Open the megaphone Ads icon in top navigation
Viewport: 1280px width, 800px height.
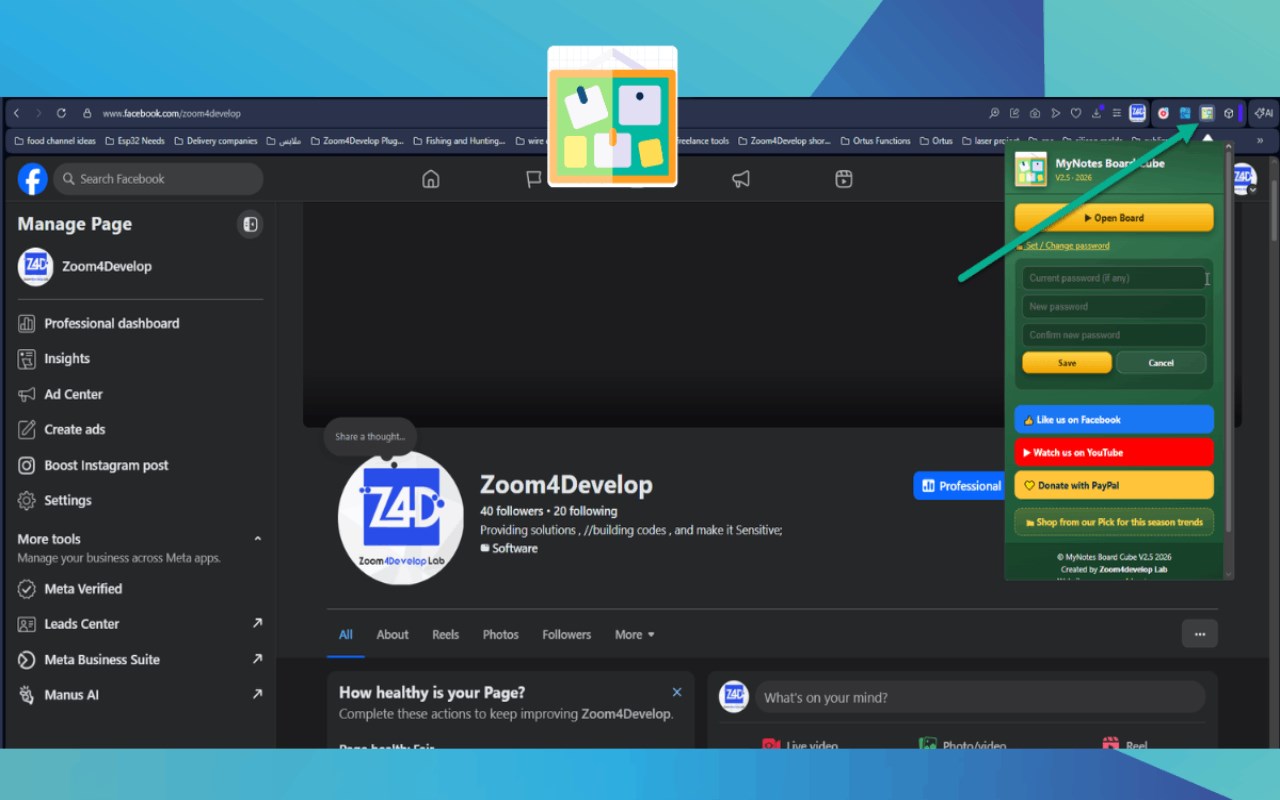click(x=741, y=179)
